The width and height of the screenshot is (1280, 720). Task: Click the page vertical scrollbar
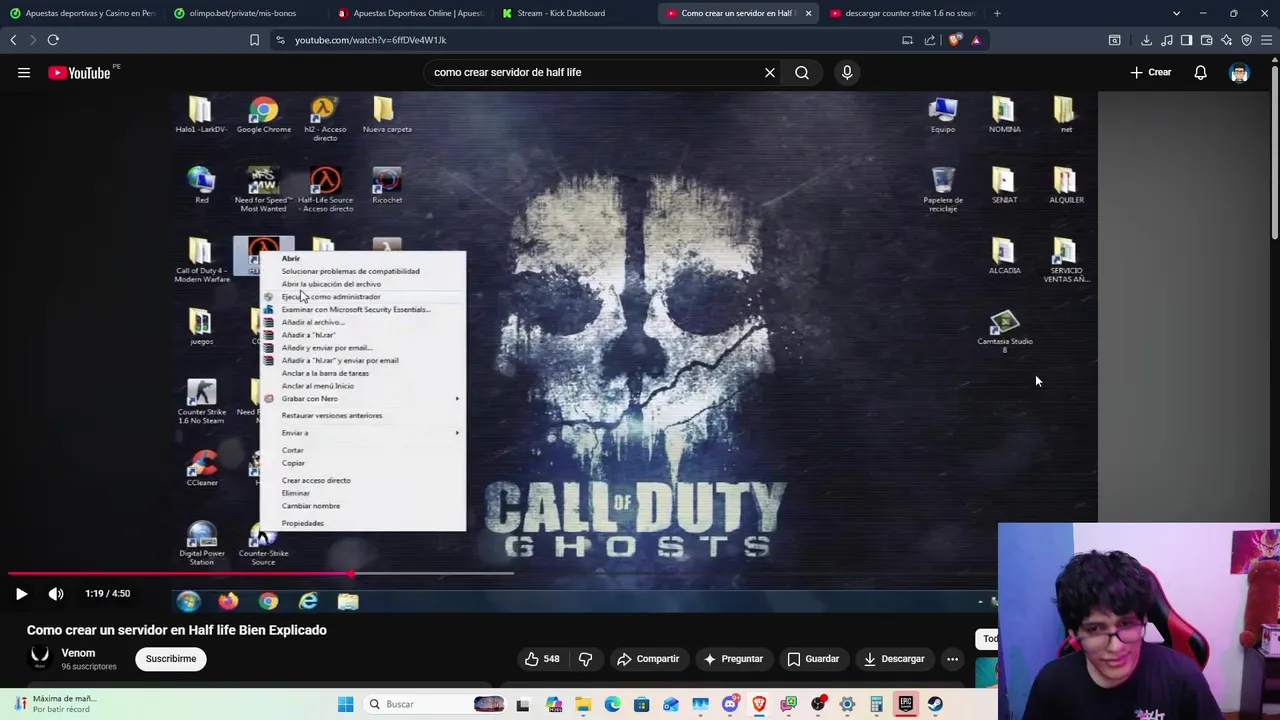tap(1274, 150)
